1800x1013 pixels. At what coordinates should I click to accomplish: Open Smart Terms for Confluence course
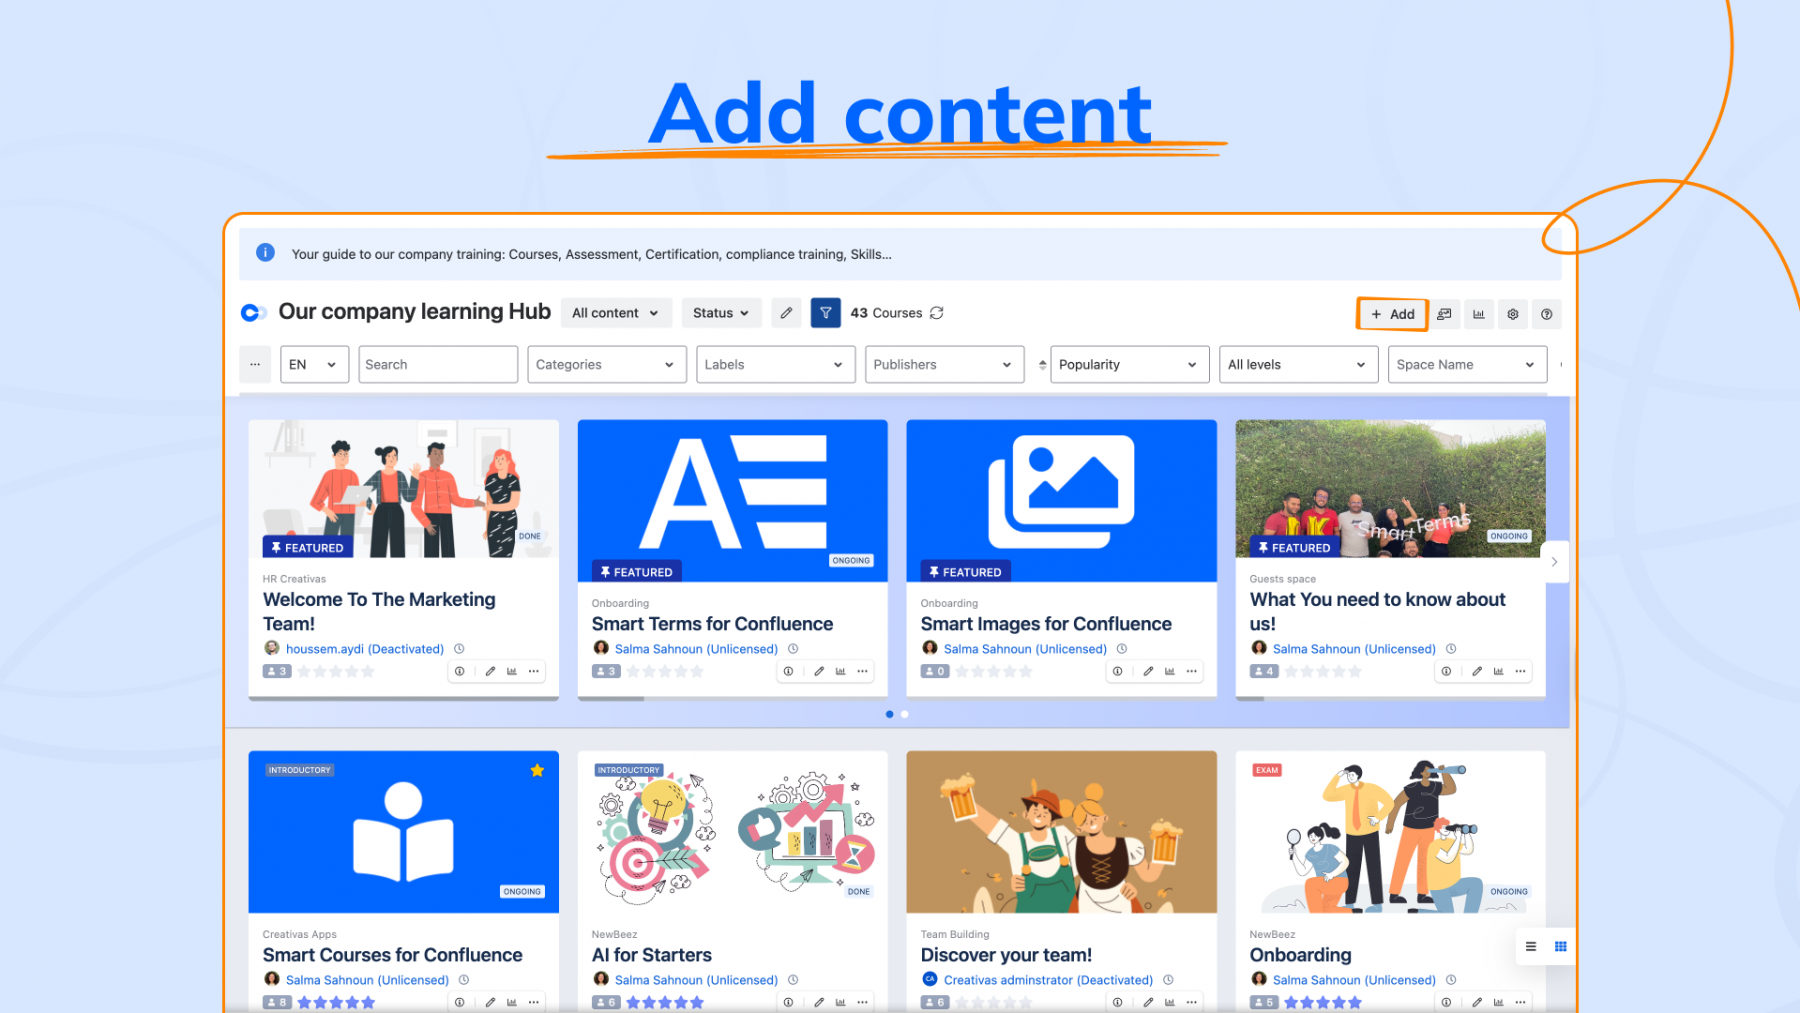712,624
